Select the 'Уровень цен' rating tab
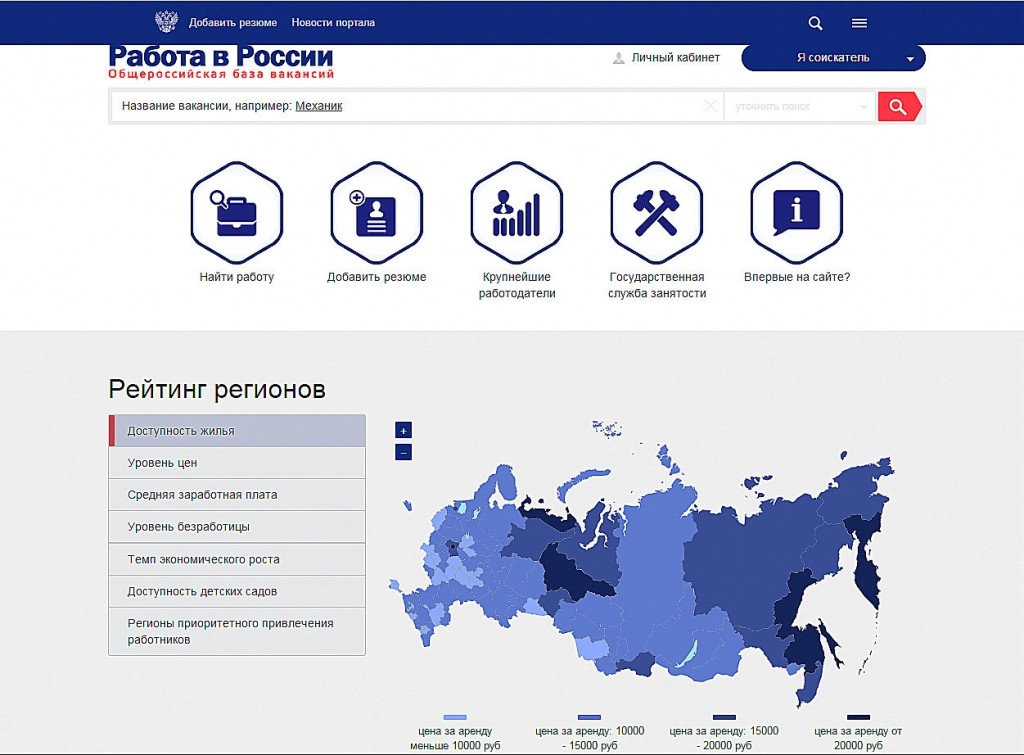The width and height of the screenshot is (1024, 755). click(x=237, y=462)
